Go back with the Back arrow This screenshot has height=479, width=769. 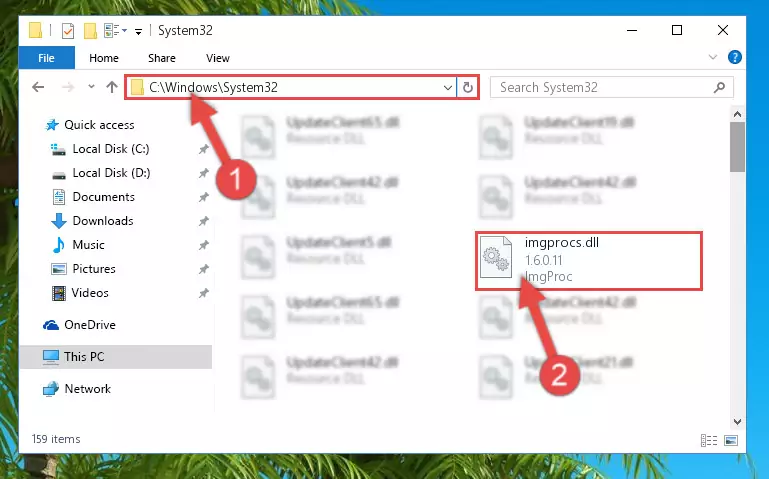tap(38, 87)
